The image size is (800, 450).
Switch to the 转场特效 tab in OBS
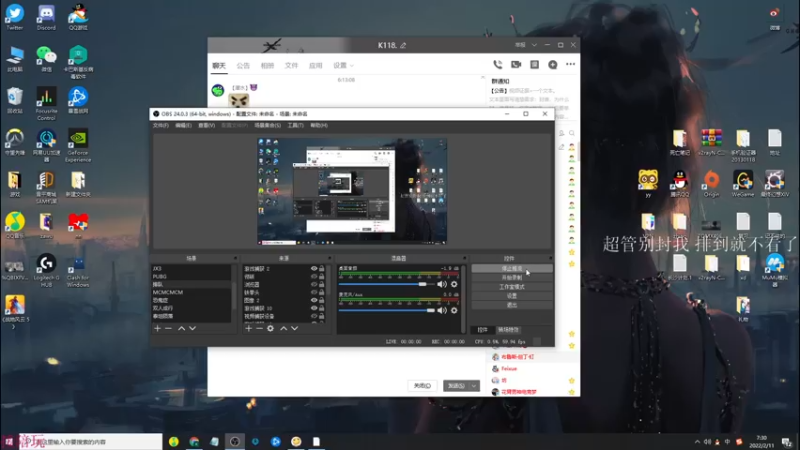tap(508, 330)
